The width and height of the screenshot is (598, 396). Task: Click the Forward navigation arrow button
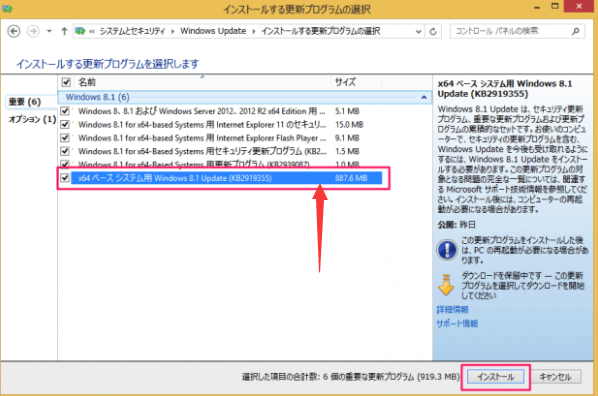[x=33, y=31]
